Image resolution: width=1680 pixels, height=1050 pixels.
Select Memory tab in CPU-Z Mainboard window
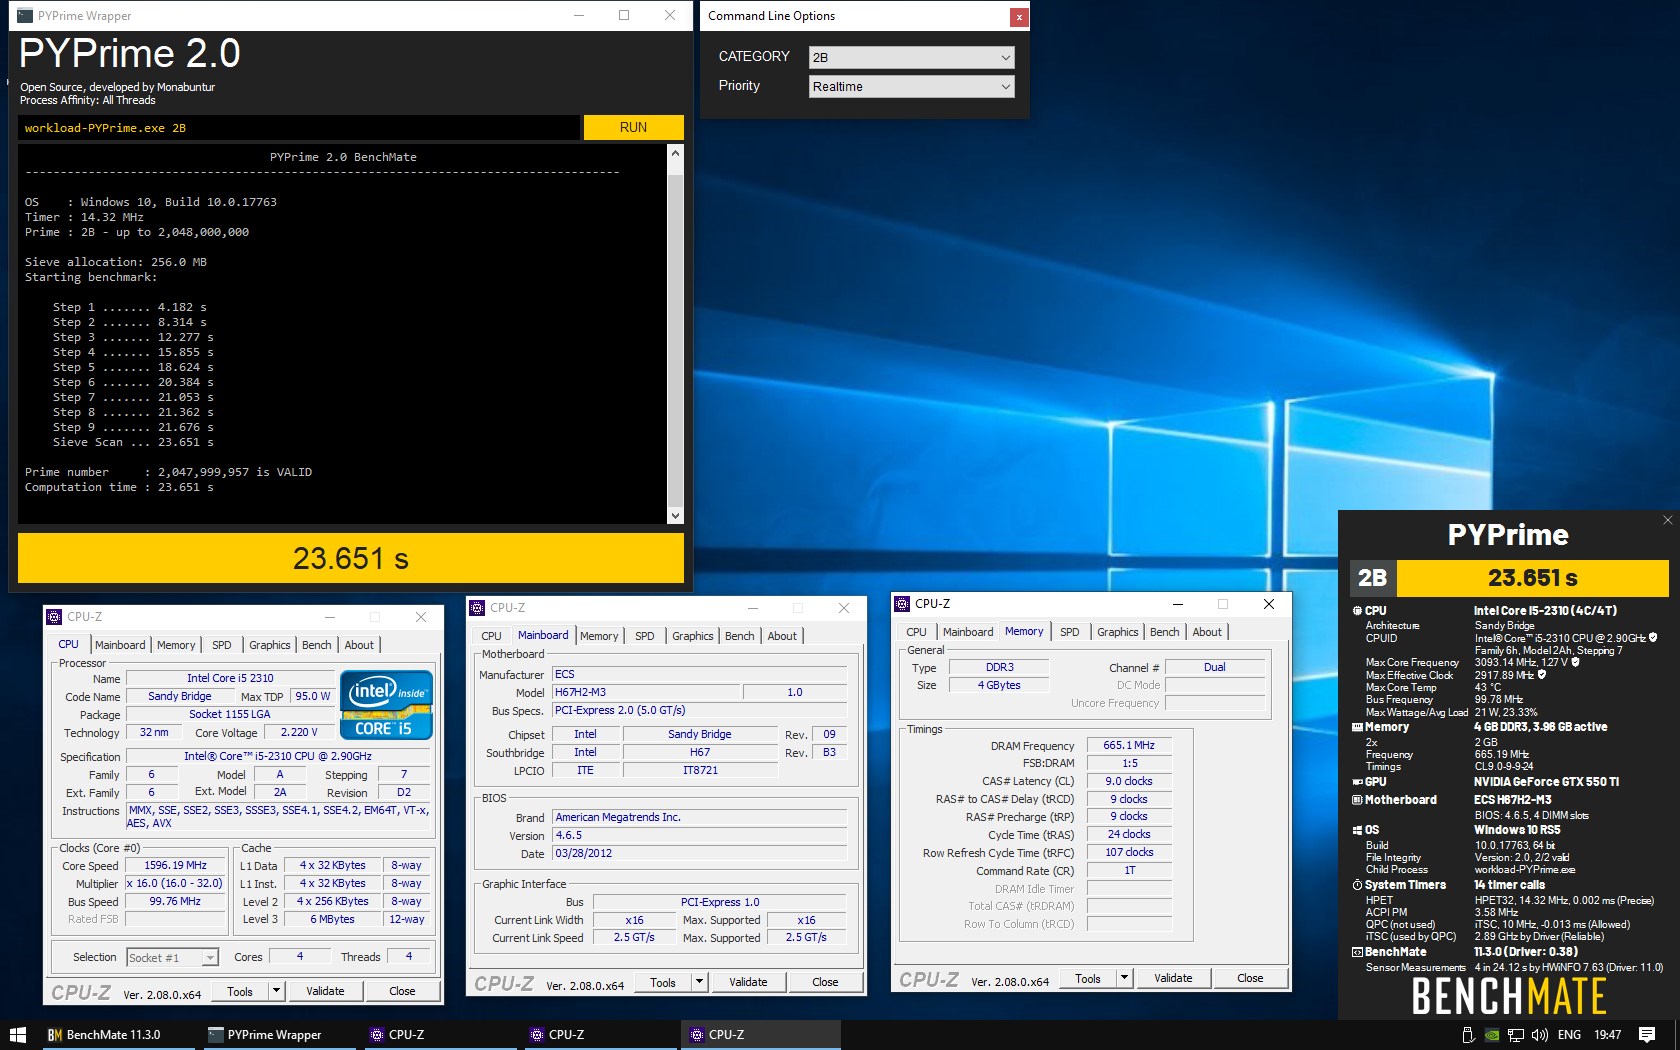point(599,636)
